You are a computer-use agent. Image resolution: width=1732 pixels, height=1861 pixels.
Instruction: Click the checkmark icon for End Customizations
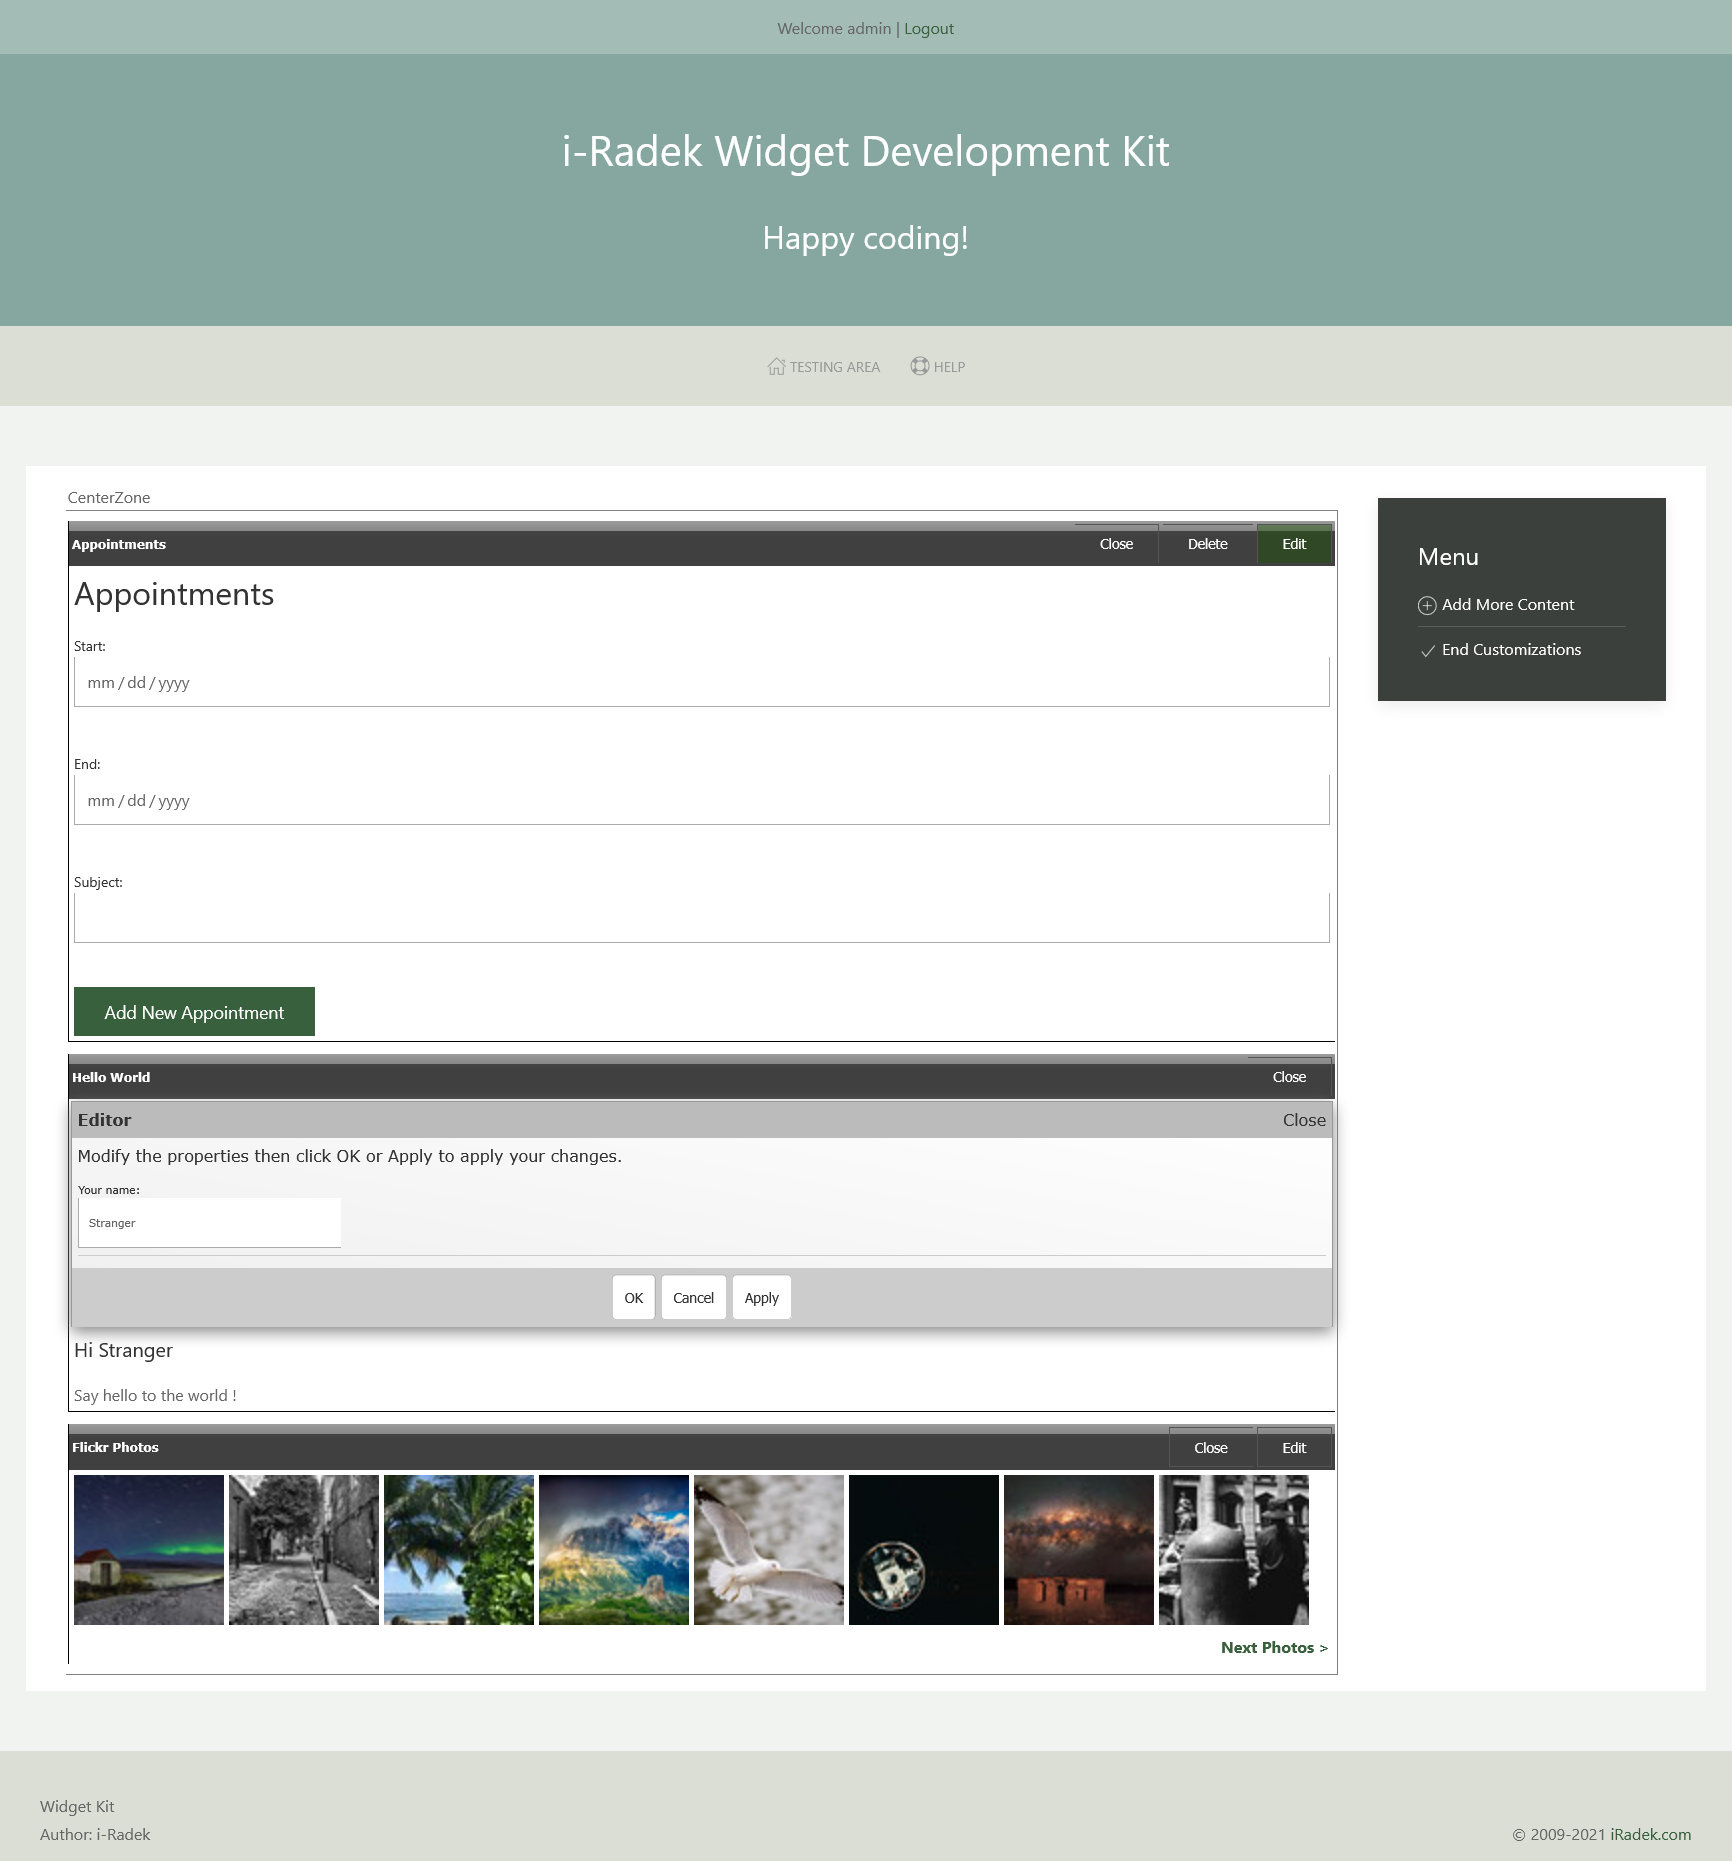(1427, 650)
